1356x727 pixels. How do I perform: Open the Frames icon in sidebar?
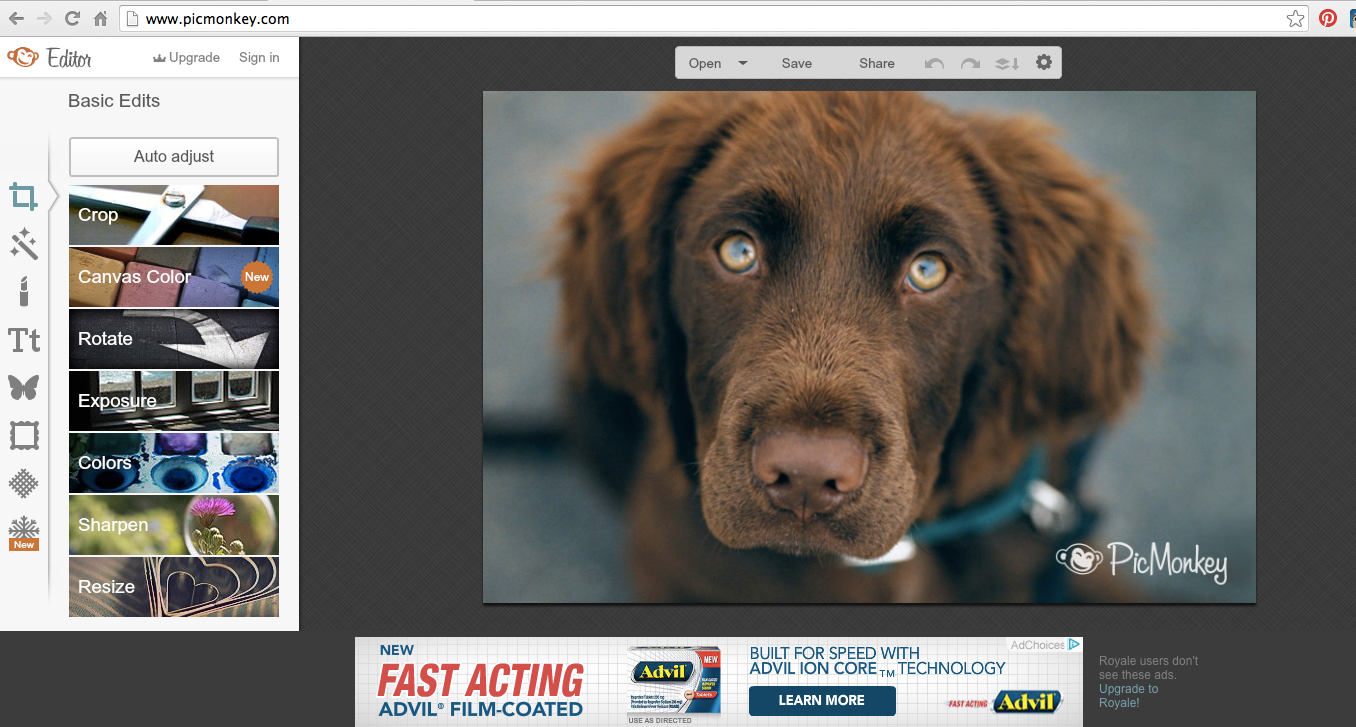24,436
